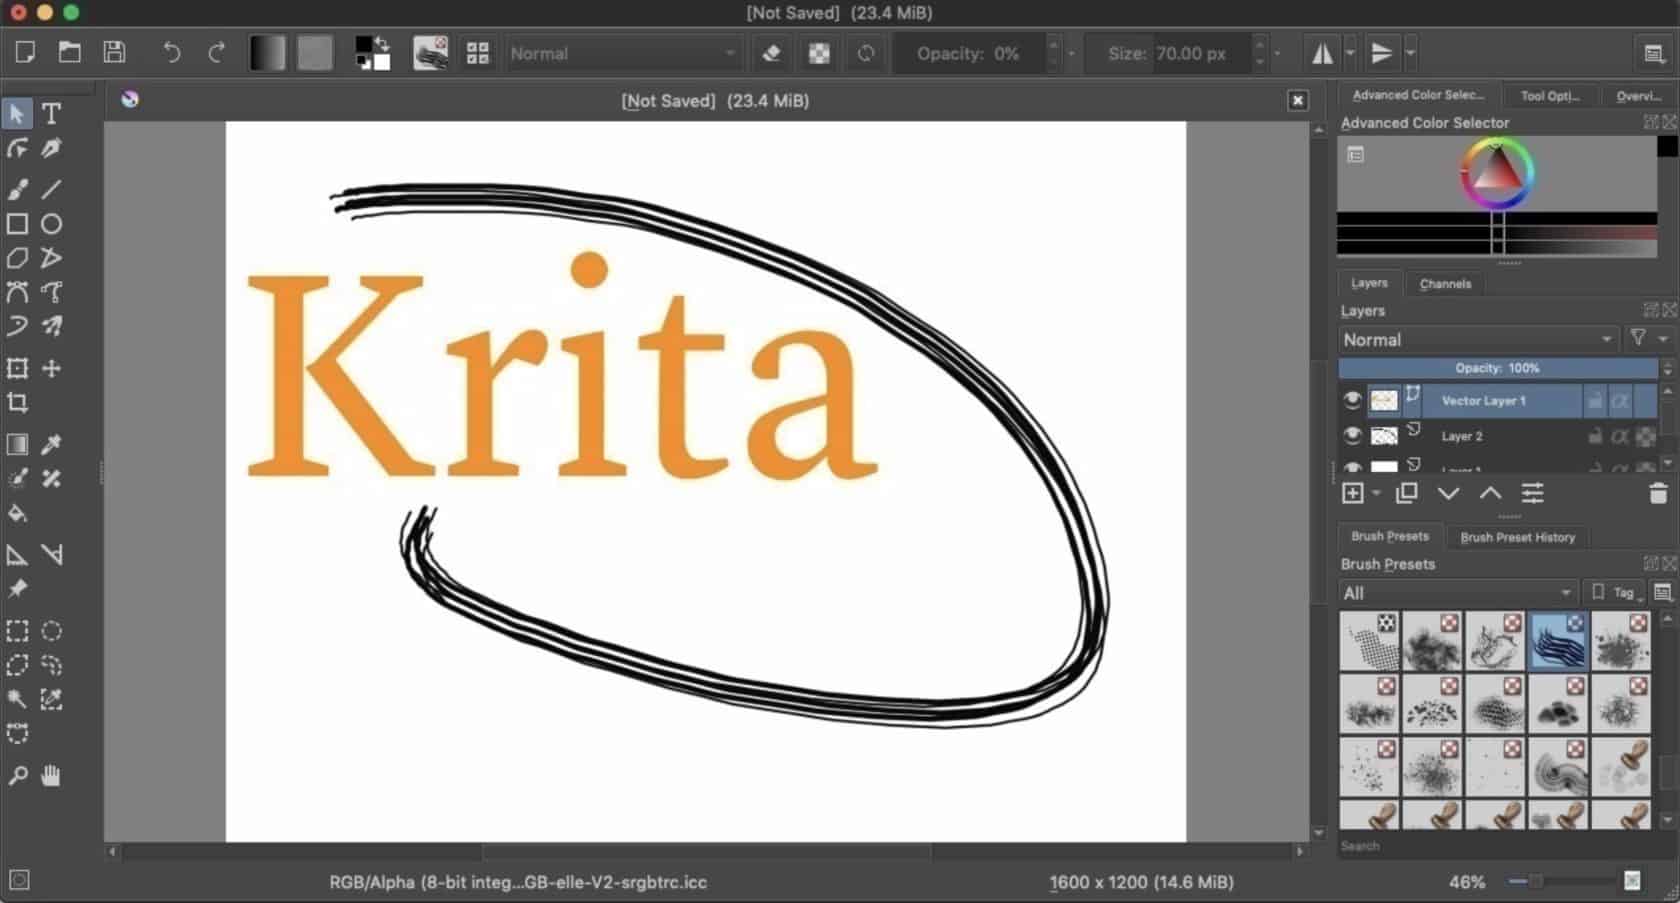Image resolution: width=1680 pixels, height=903 pixels.
Task: Duplicate the selected layer
Action: 1407,493
